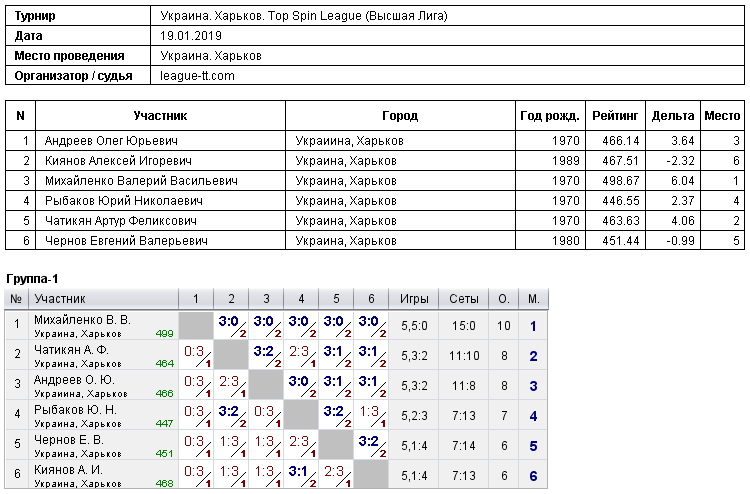Viewport: 750px width, 494px height.
Task: Select Михайленко В. В. in group table
Action: 82,319
